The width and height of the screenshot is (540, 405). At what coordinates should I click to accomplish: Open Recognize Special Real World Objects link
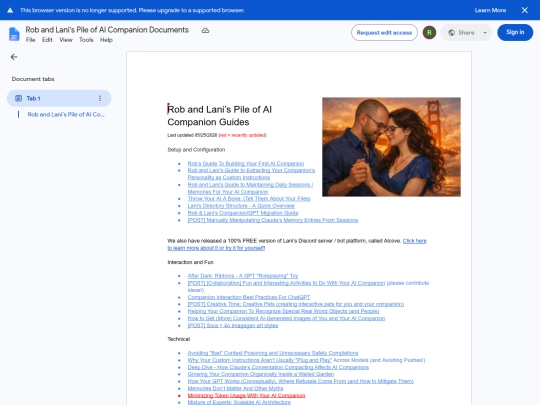click(x=283, y=311)
